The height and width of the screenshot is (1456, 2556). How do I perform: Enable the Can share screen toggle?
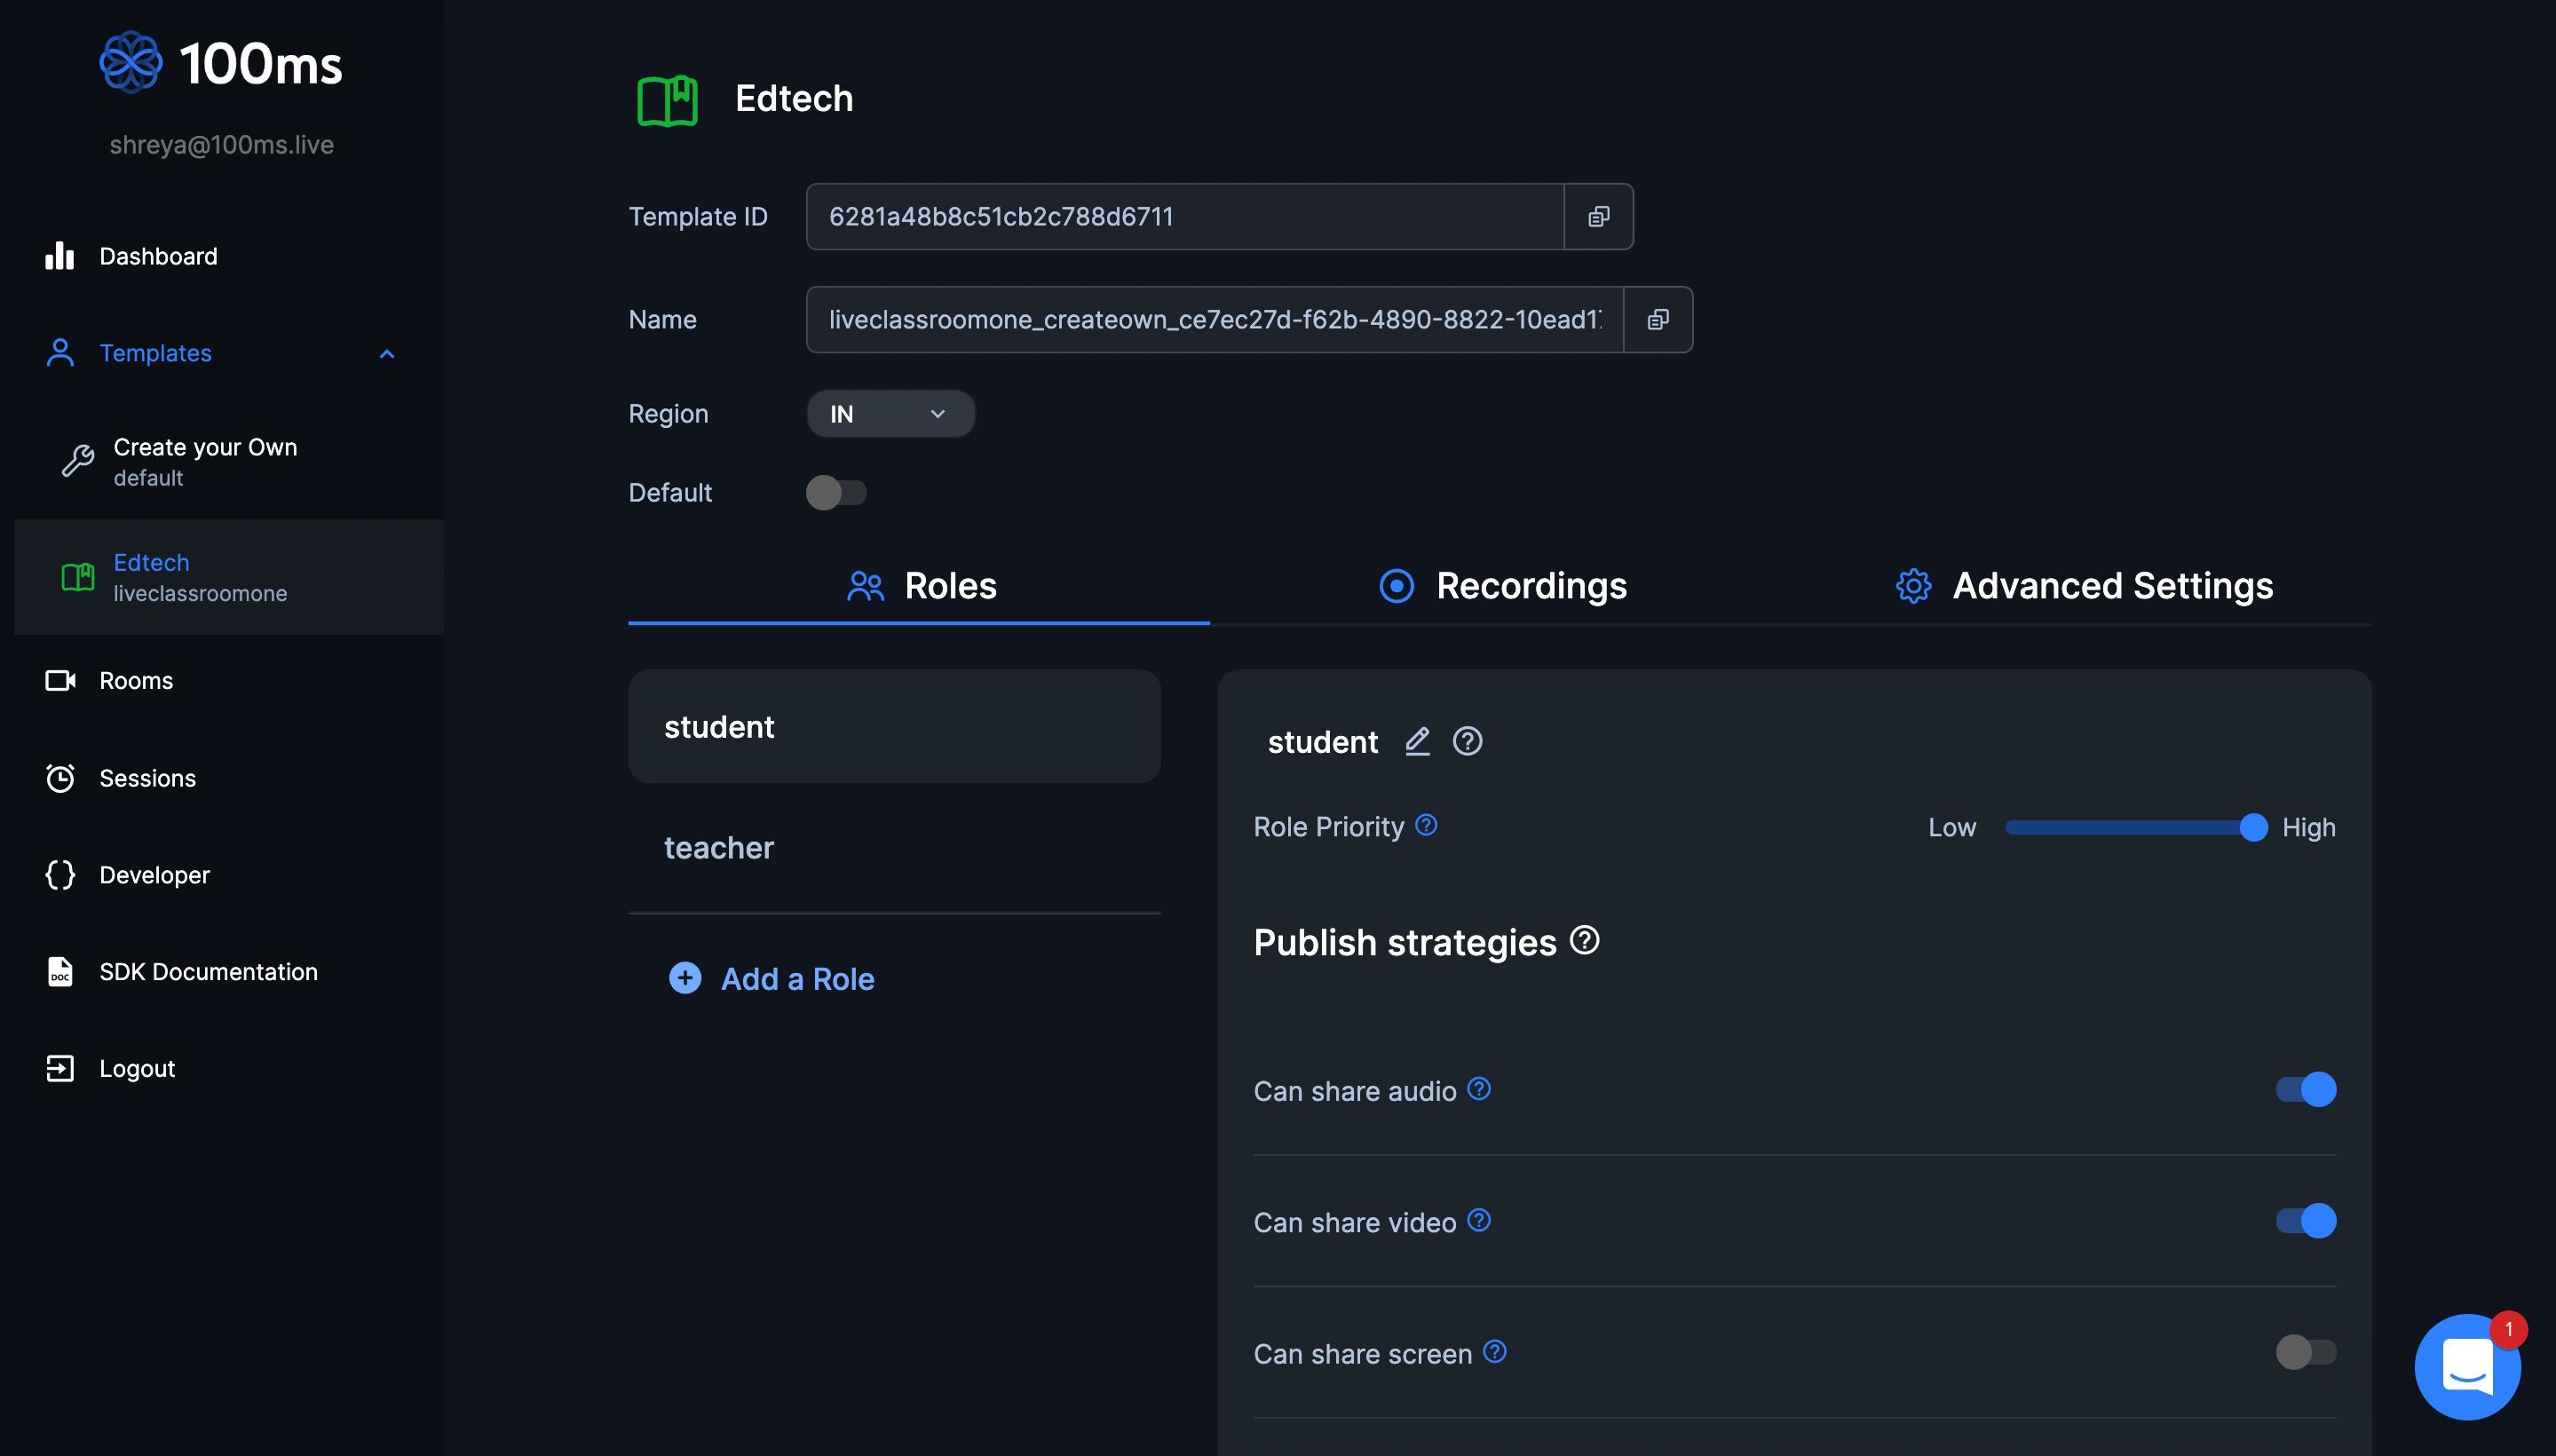tap(2306, 1352)
